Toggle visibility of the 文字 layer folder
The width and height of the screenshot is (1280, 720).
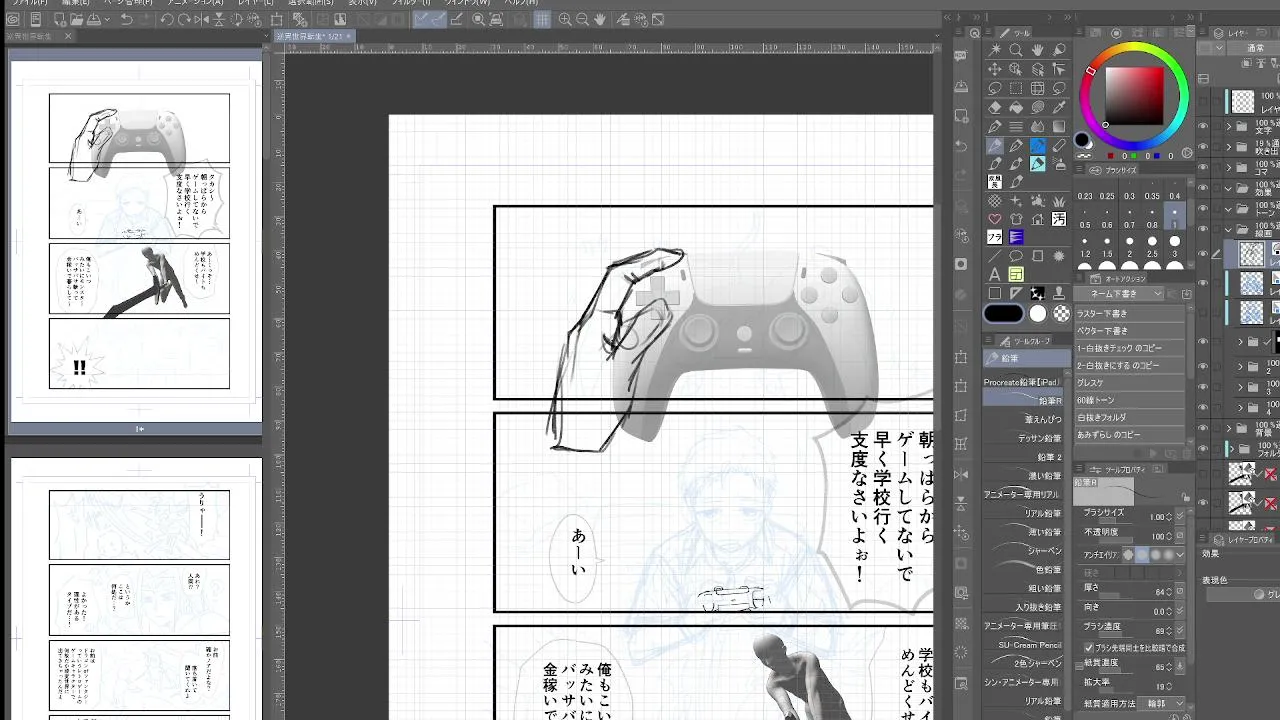click(1203, 127)
